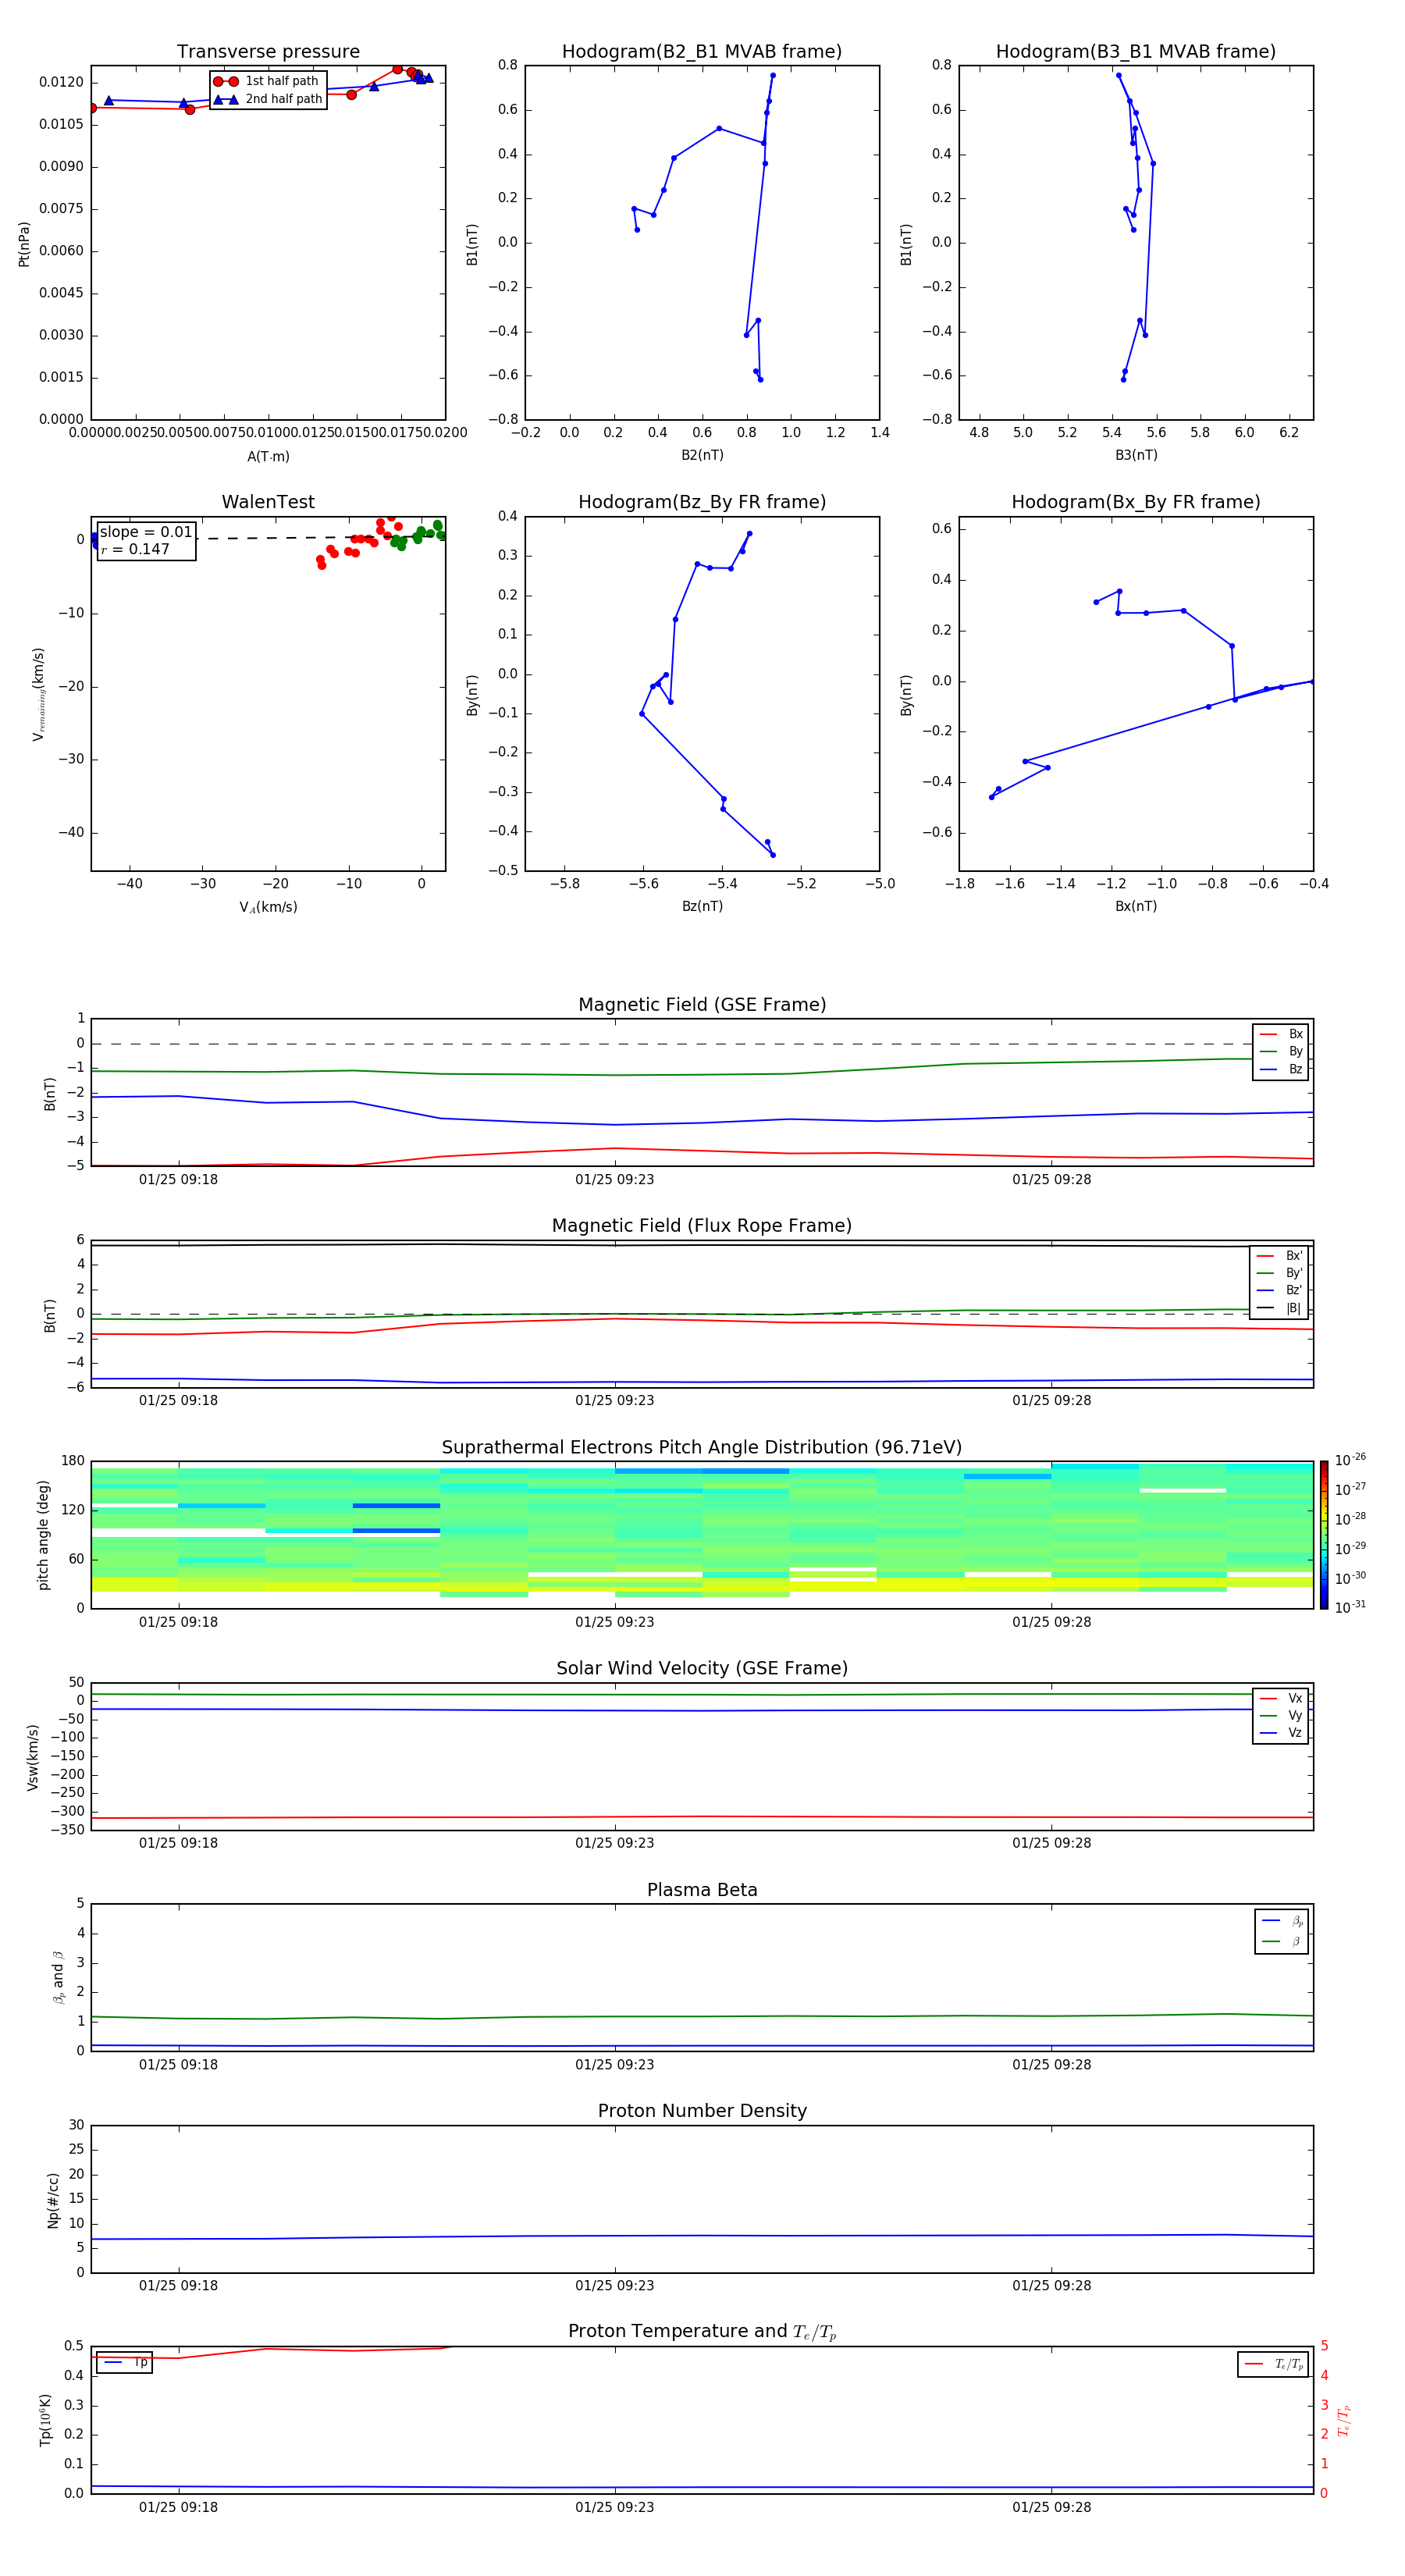Click the red "Te/Tp" right axis label
Screen dimensions: 1405x2576
click(x=1343, y=2420)
